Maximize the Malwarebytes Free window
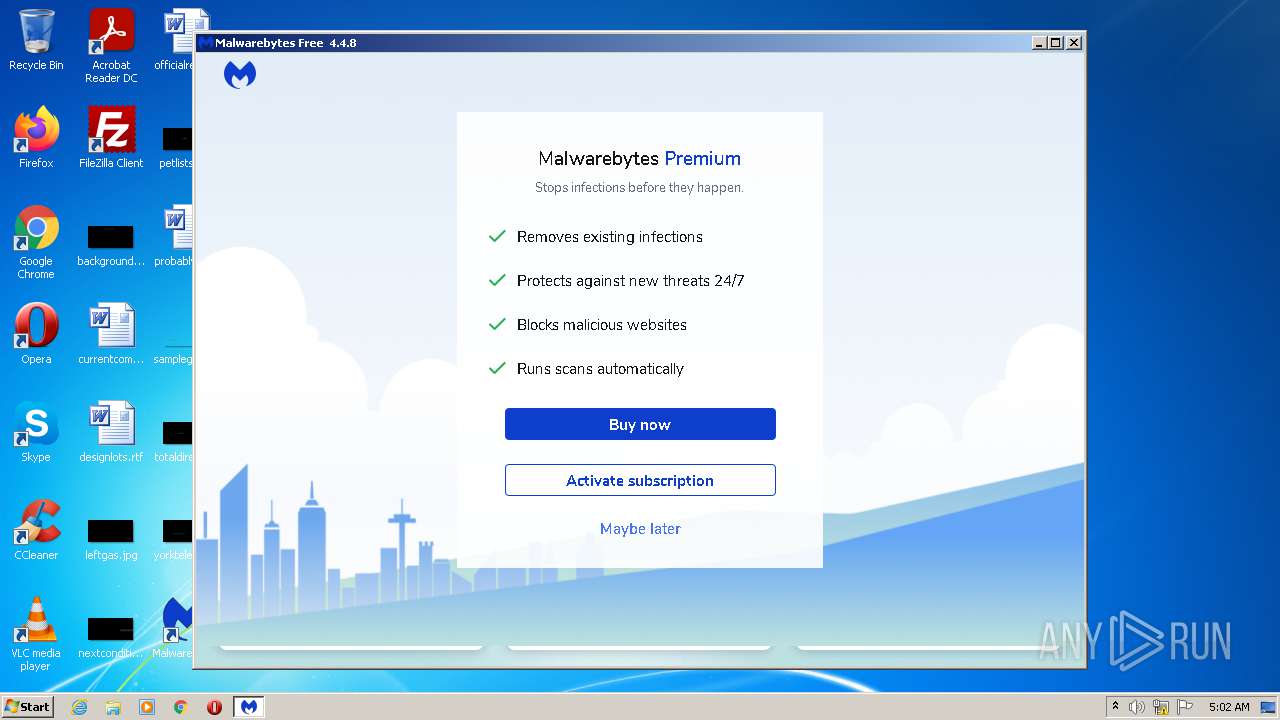The height and width of the screenshot is (720, 1280). click(1056, 43)
